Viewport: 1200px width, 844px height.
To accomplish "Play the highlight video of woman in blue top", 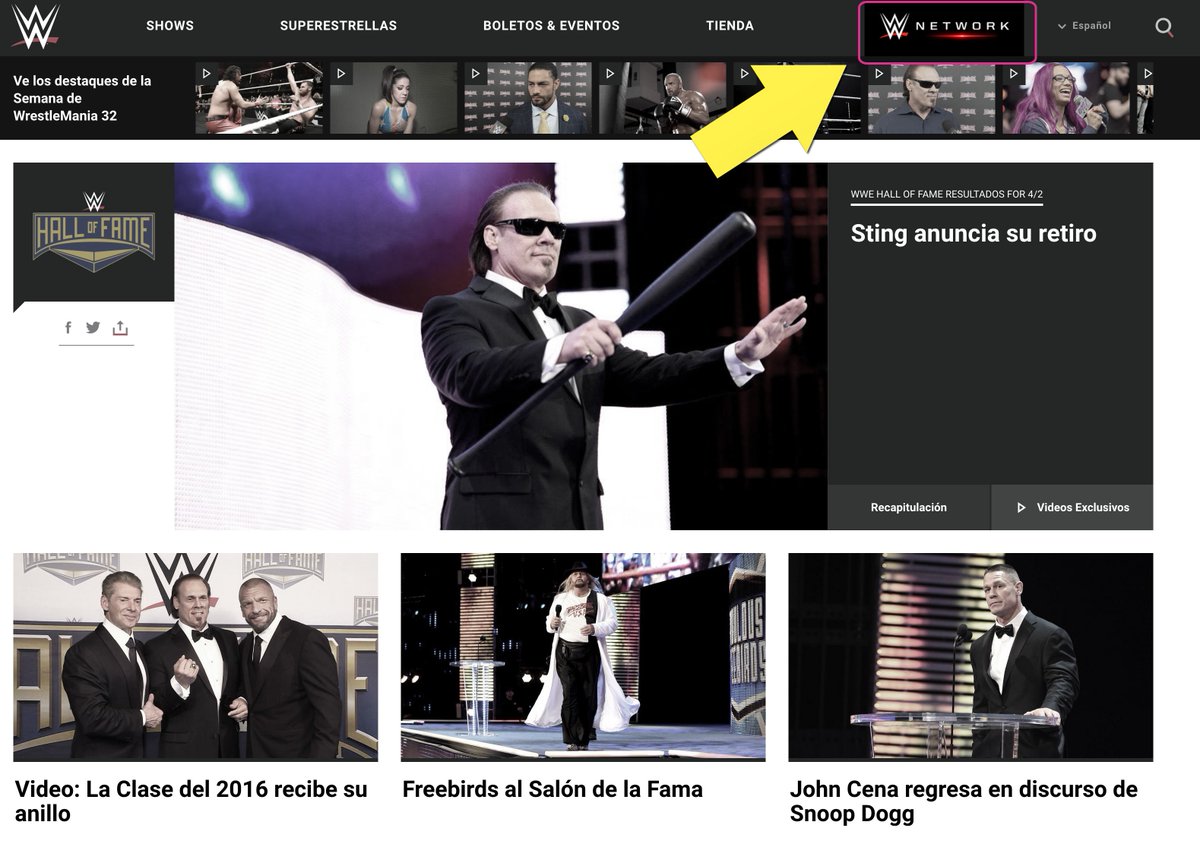I will [393, 98].
